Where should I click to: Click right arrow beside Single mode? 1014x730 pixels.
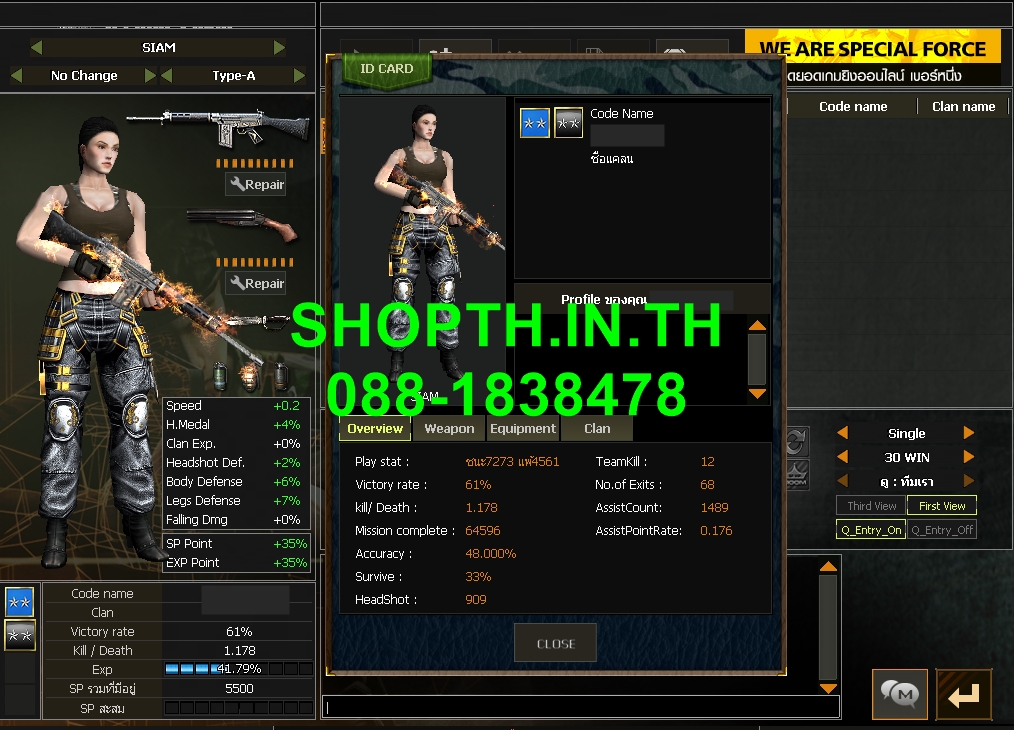click(968, 433)
